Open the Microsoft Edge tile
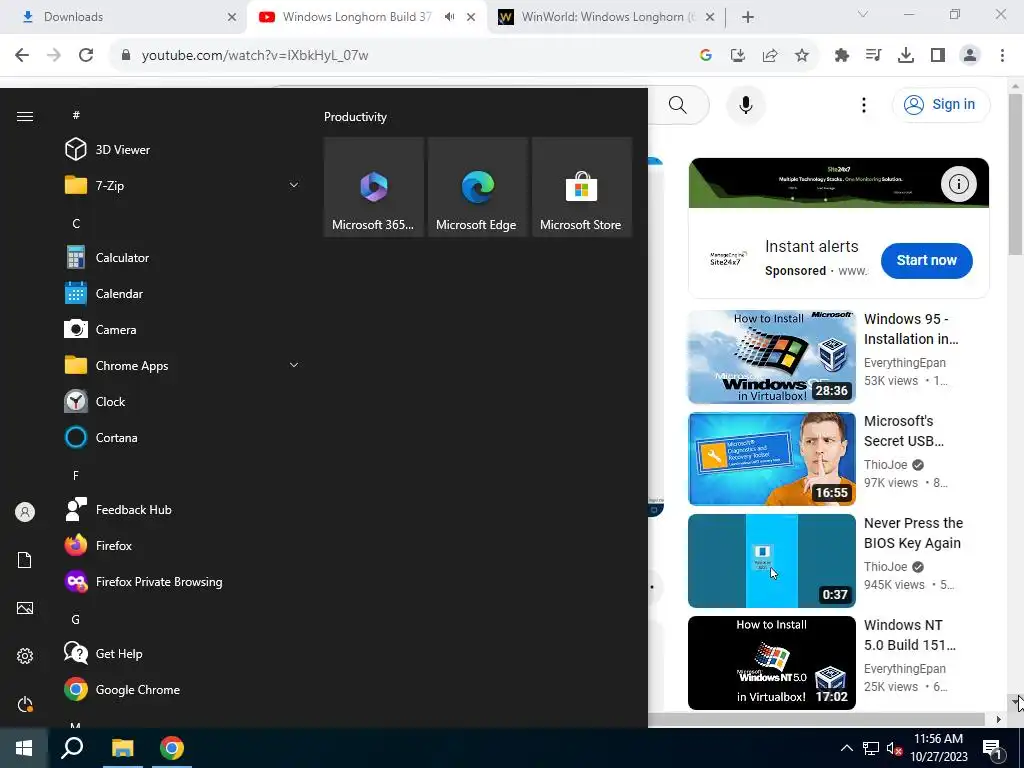The image size is (1024, 768). point(477,187)
